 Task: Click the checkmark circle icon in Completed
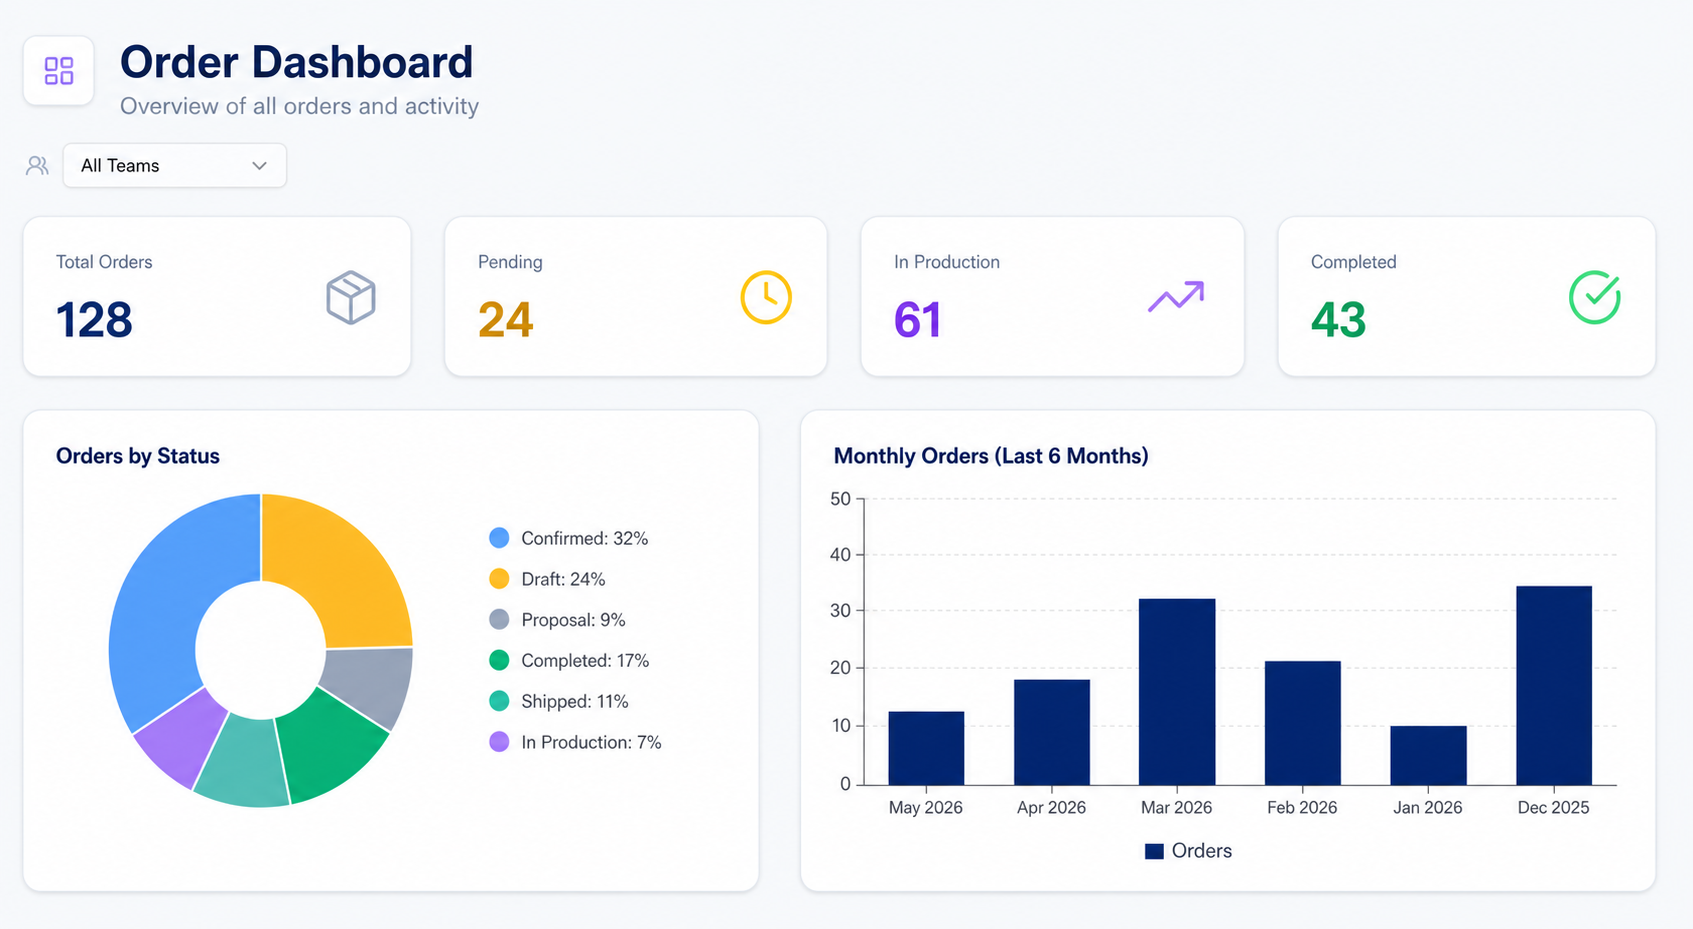(x=1595, y=297)
